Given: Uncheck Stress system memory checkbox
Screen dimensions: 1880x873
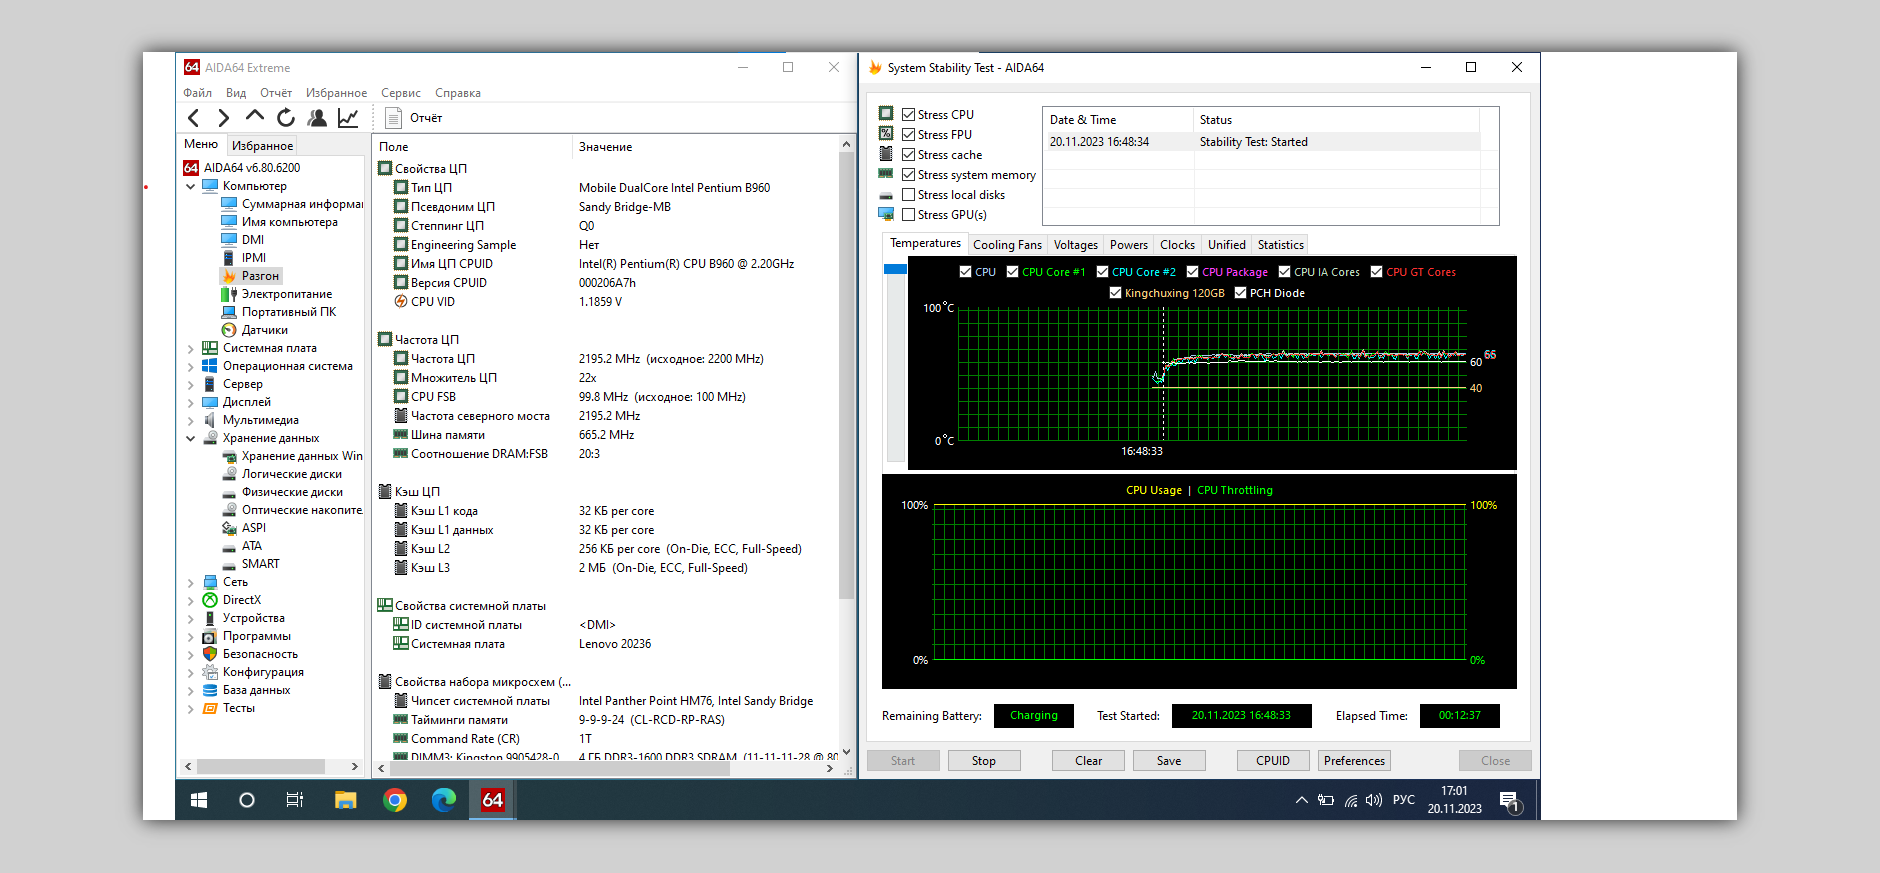Looking at the screenshot, I should click(x=908, y=175).
